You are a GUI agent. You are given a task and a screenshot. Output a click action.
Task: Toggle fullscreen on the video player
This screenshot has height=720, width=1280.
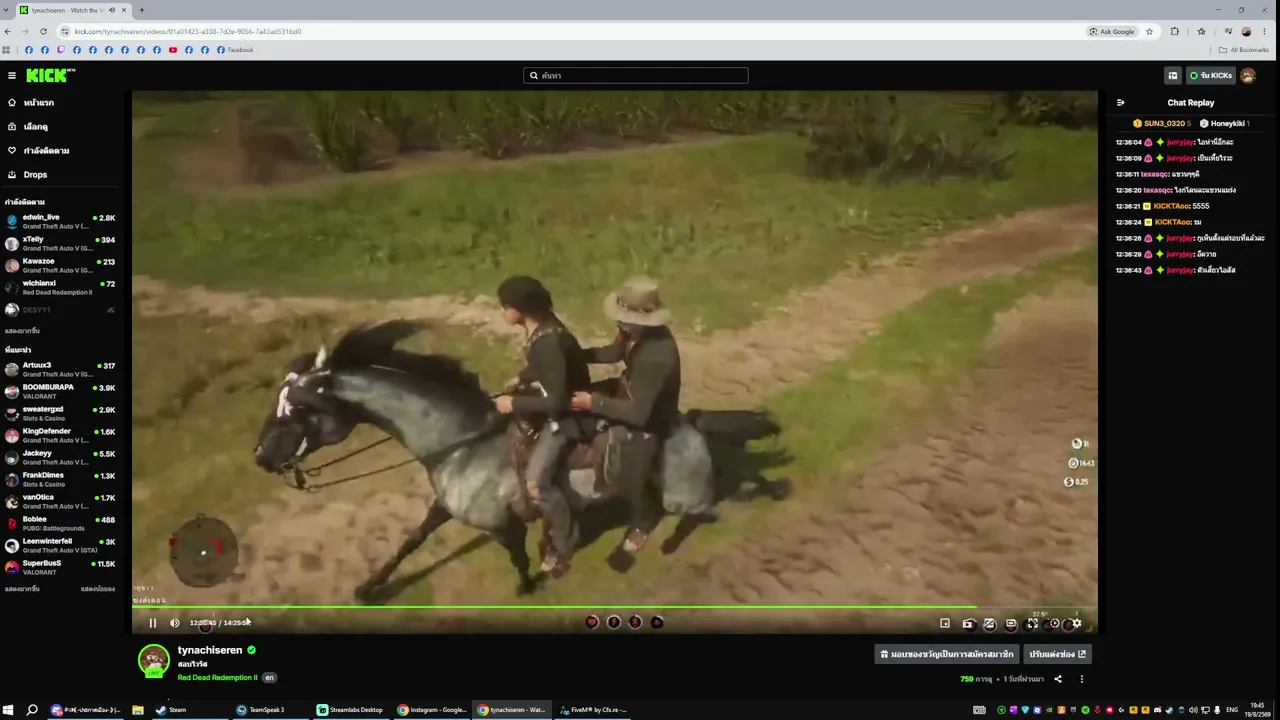1033,623
